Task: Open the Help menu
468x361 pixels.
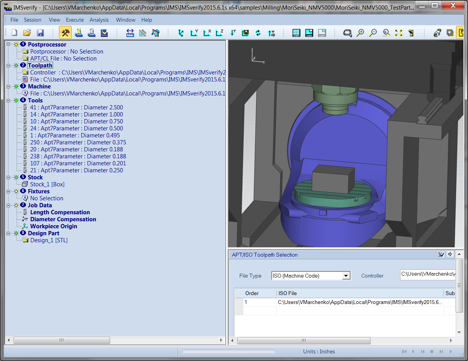Action: pos(146,20)
